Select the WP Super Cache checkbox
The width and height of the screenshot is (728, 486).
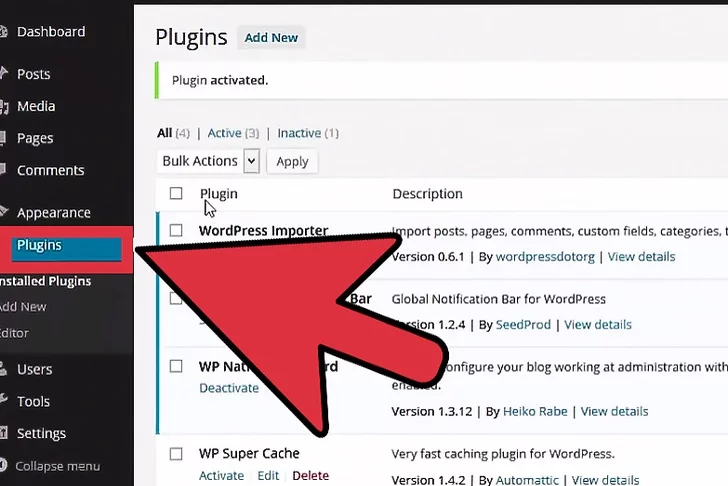point(176,454)
